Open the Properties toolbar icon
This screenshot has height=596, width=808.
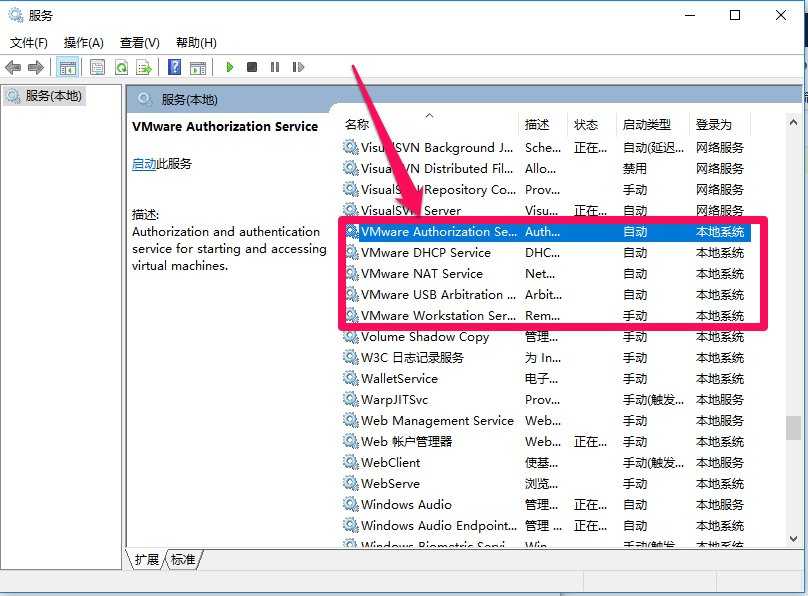point(97,67)
